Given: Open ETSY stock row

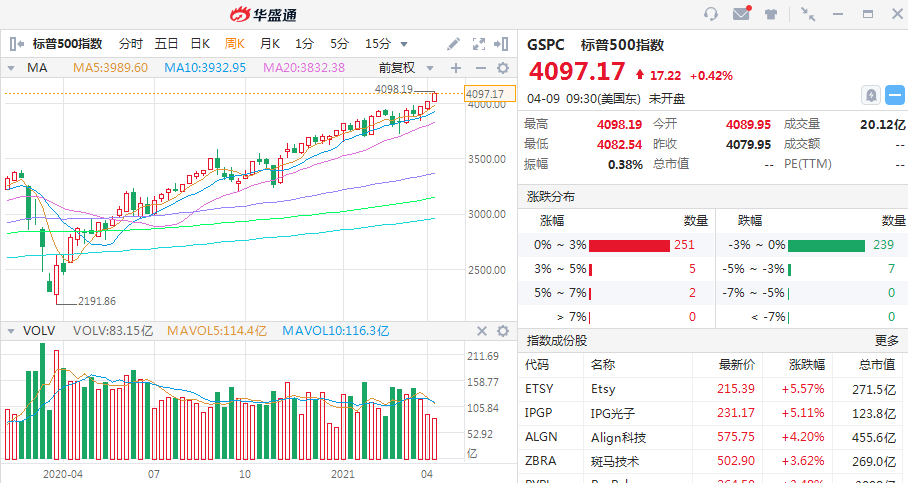Looking at the screenshot, I should click(x=713, y=389).
